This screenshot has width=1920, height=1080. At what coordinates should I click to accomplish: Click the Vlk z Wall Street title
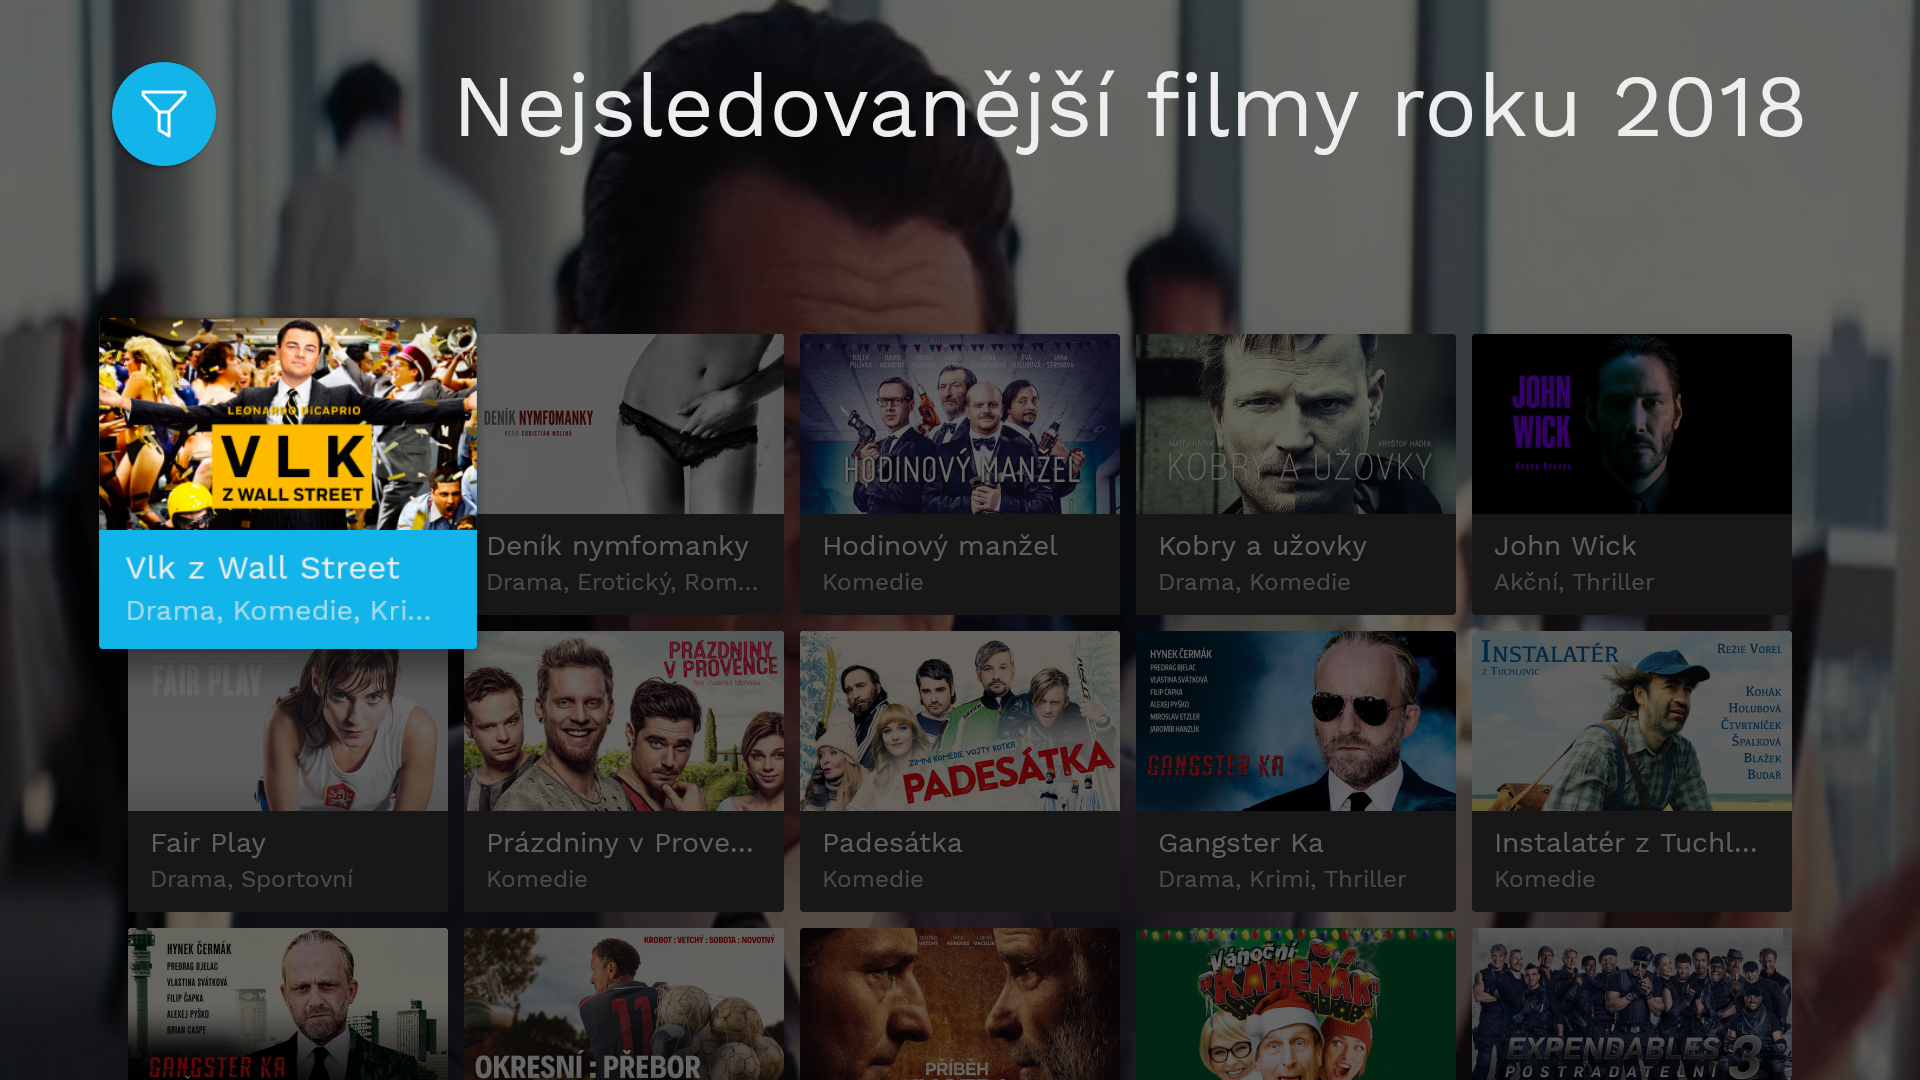click(x=263, y=568)
